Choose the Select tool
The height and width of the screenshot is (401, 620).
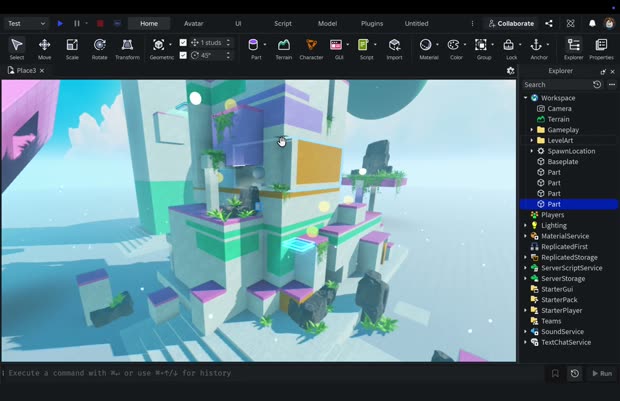[x=17, y=49]
